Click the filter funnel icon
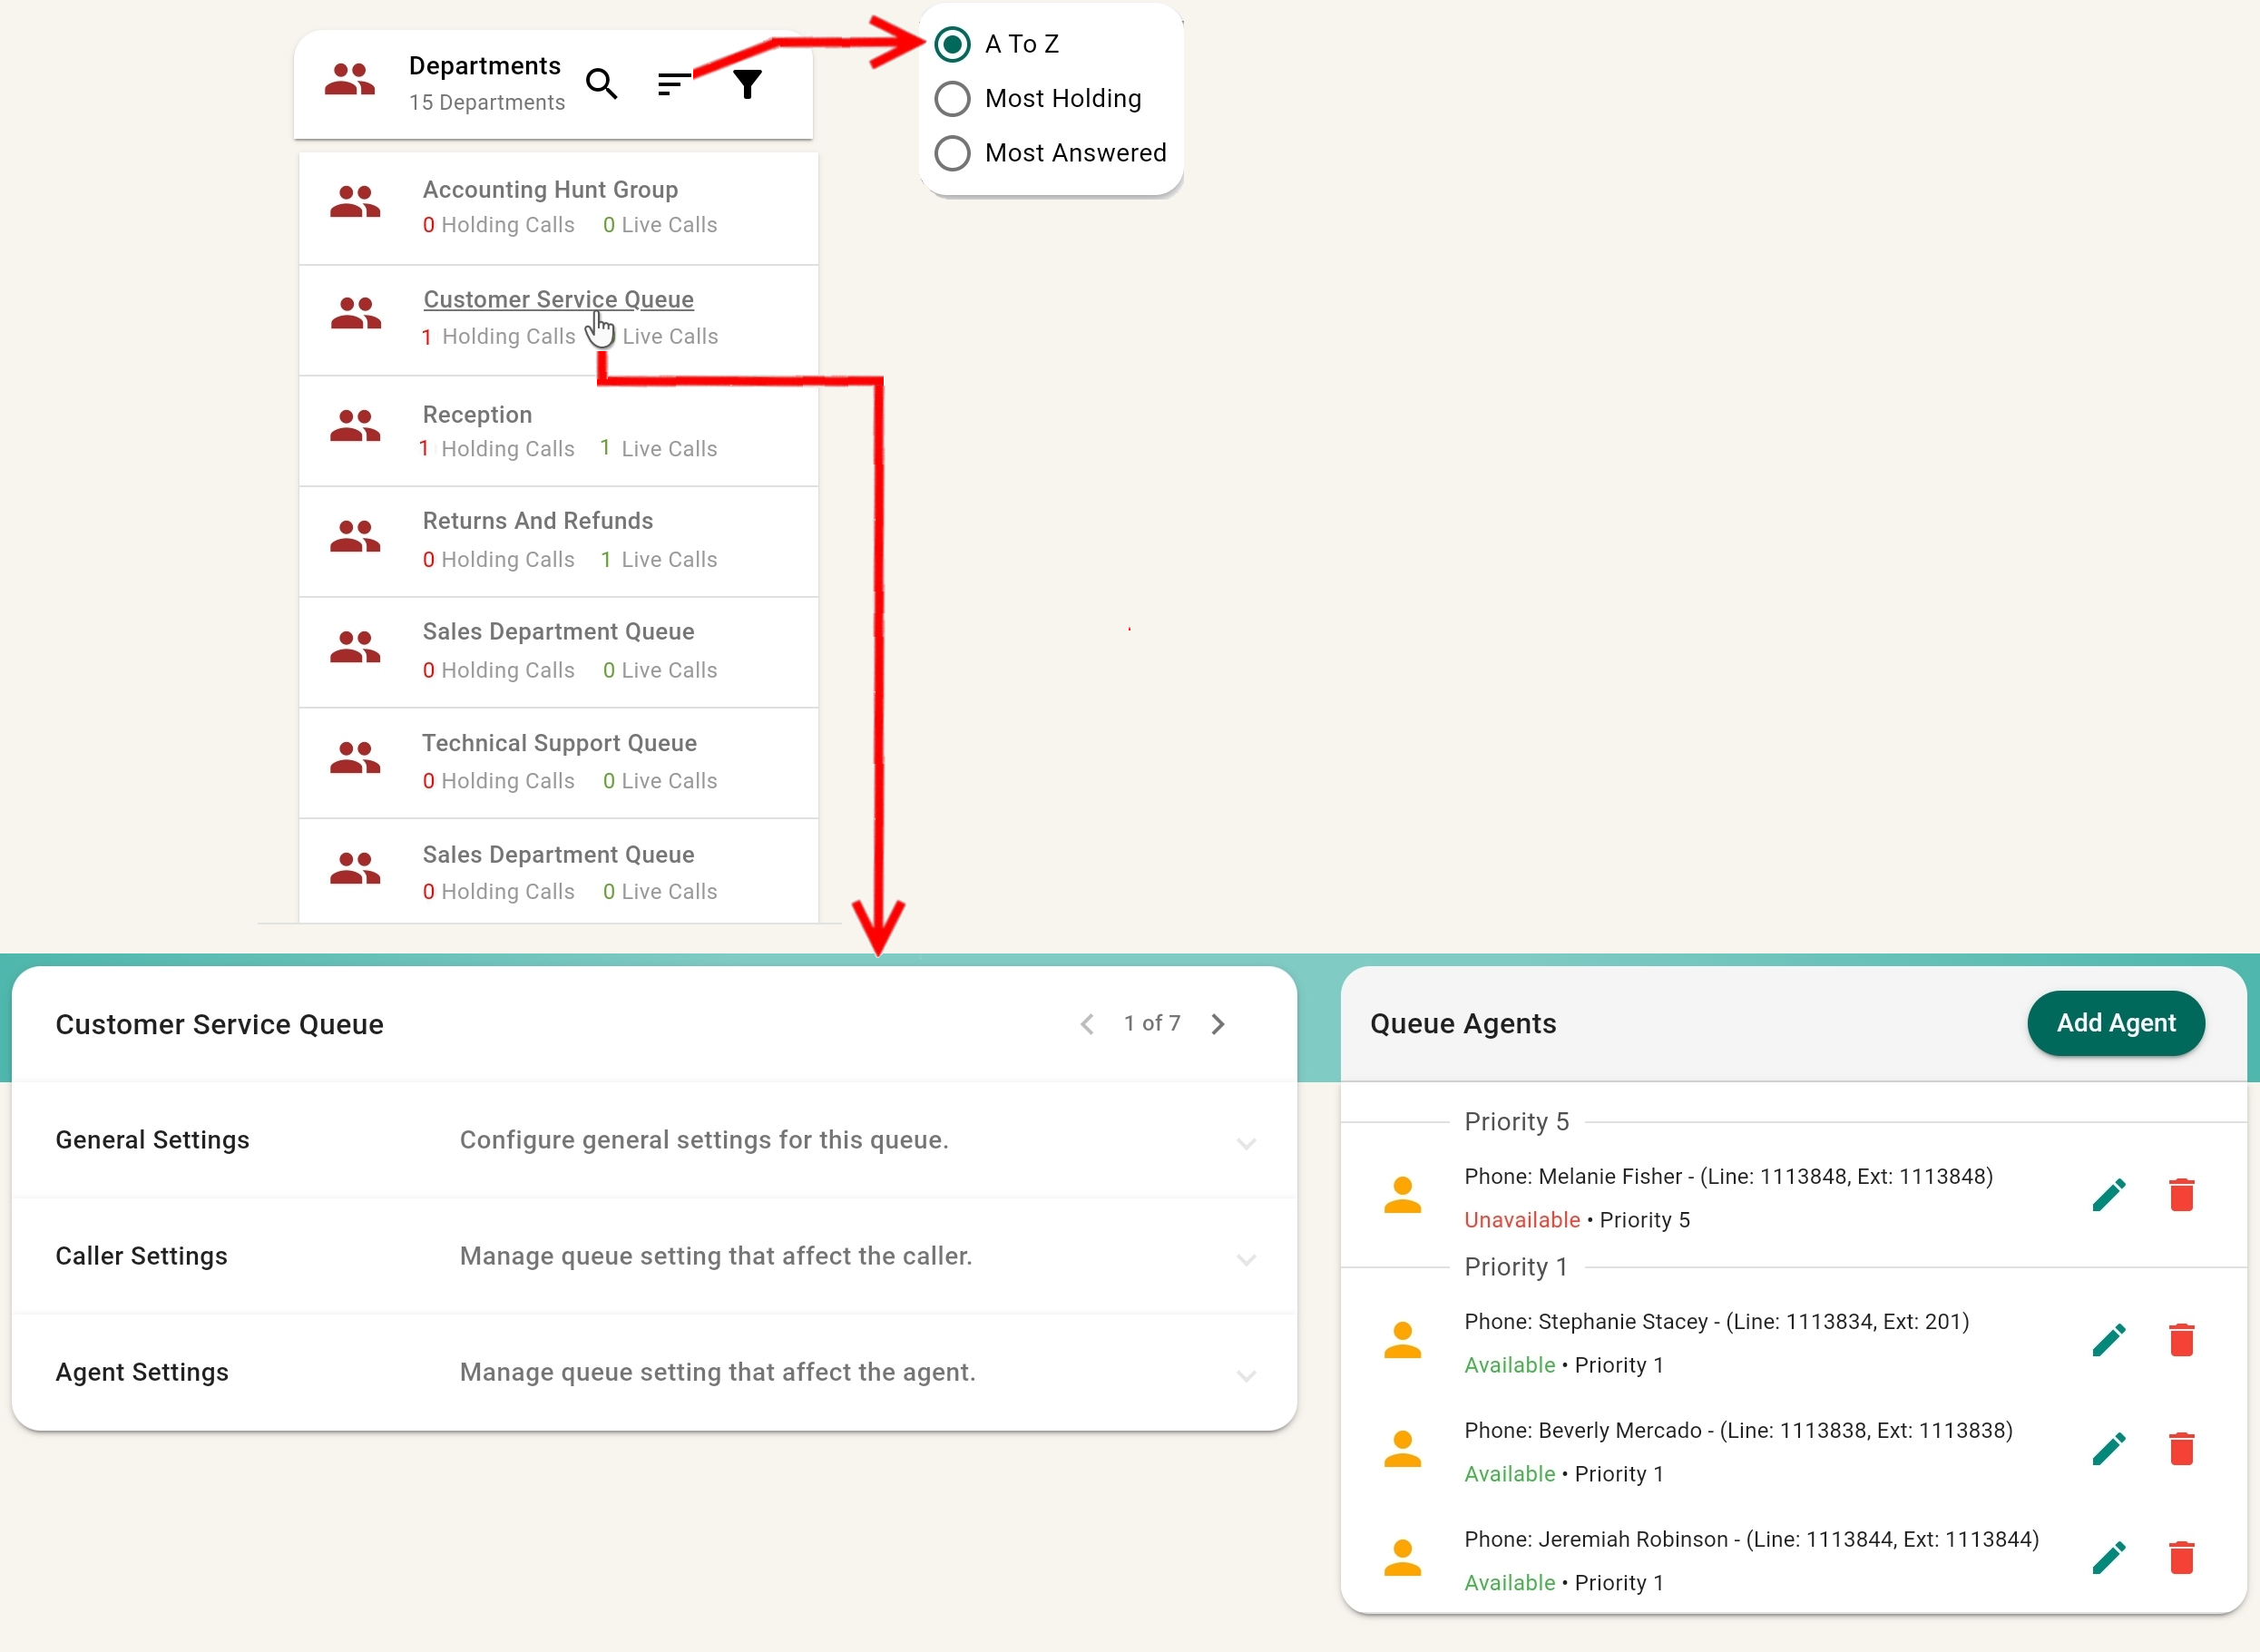This screenshot has width=2260, height=1652. [x=747, y=84]
